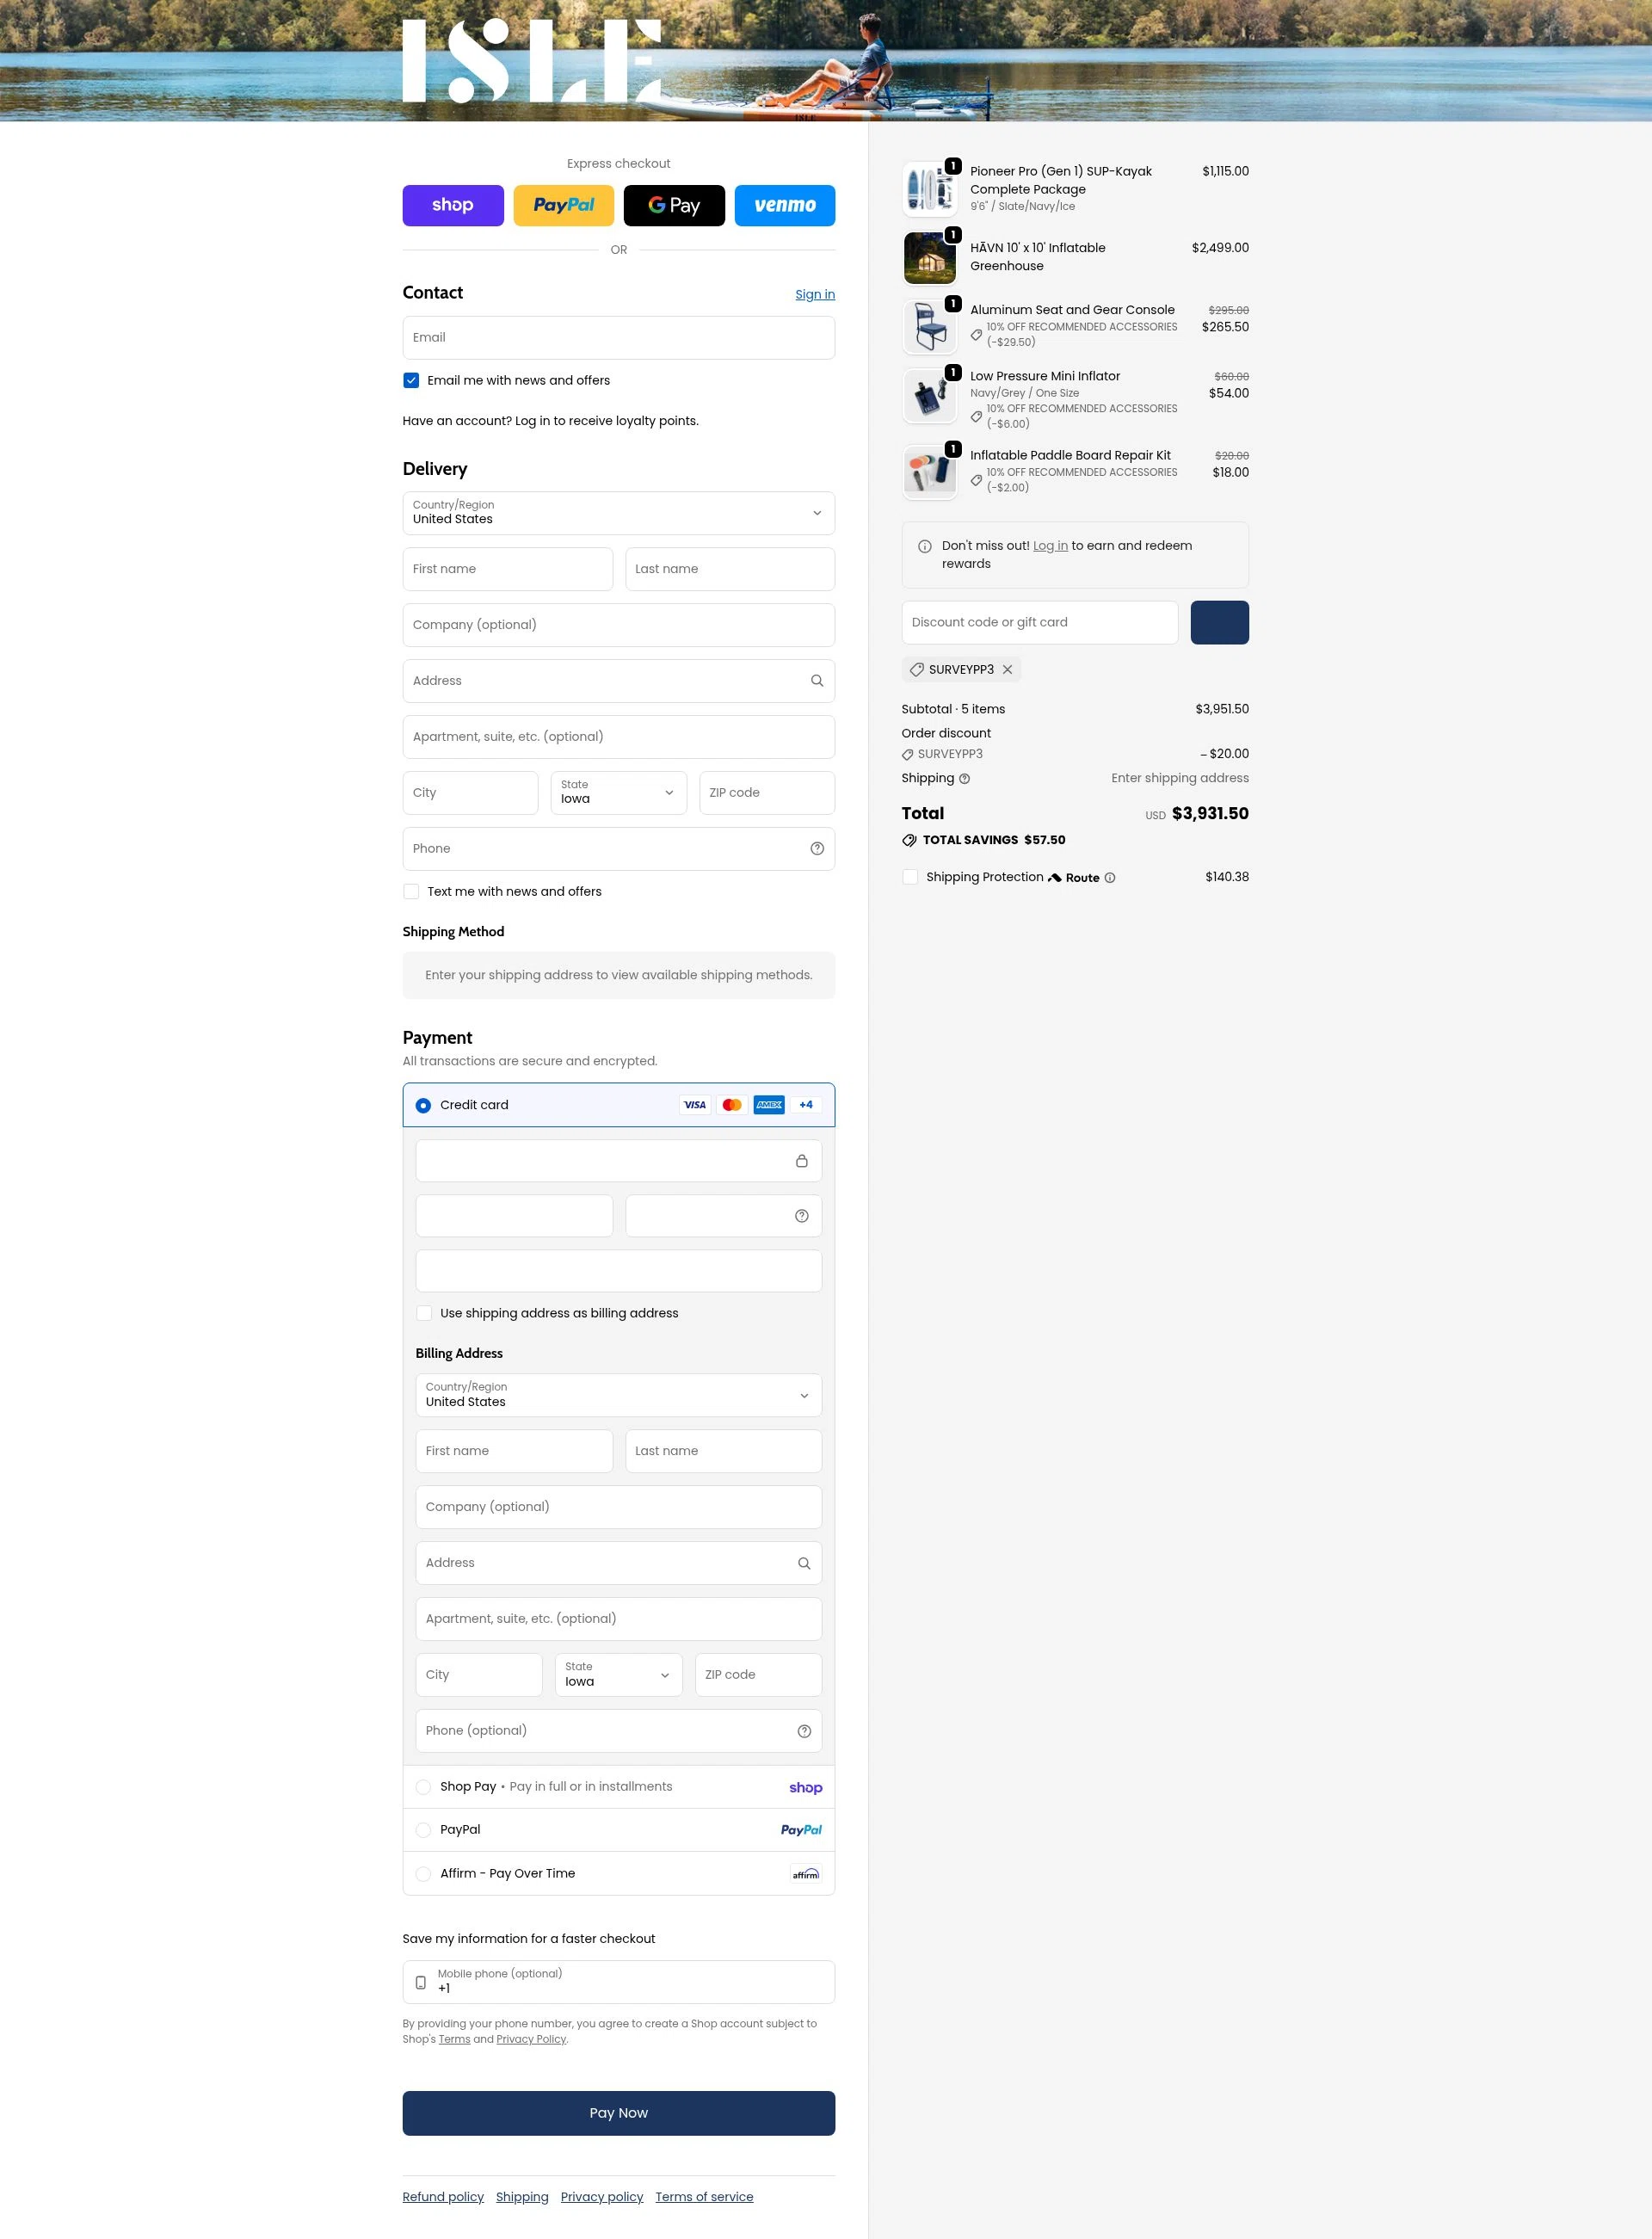Open the phone number help tooltip

point(817,848)
